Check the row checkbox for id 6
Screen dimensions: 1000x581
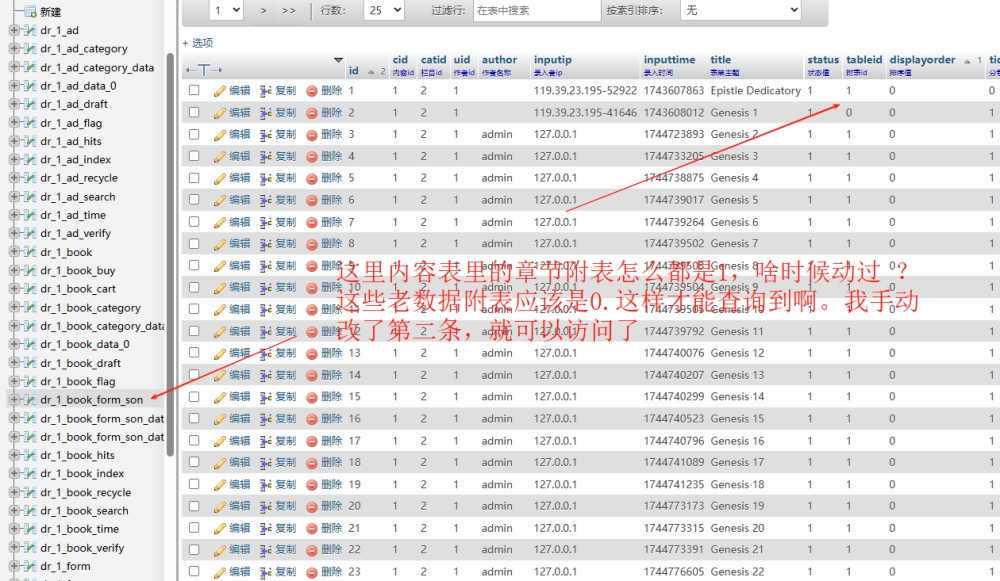(x=194, y=200)
